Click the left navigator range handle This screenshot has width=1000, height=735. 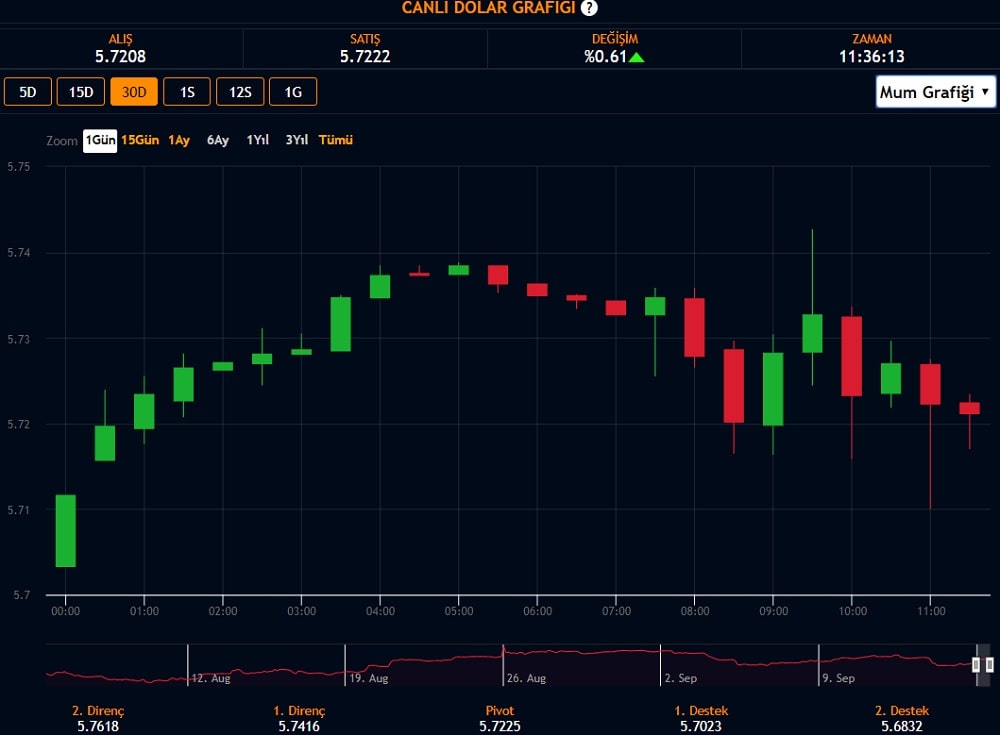click(976, 665)
